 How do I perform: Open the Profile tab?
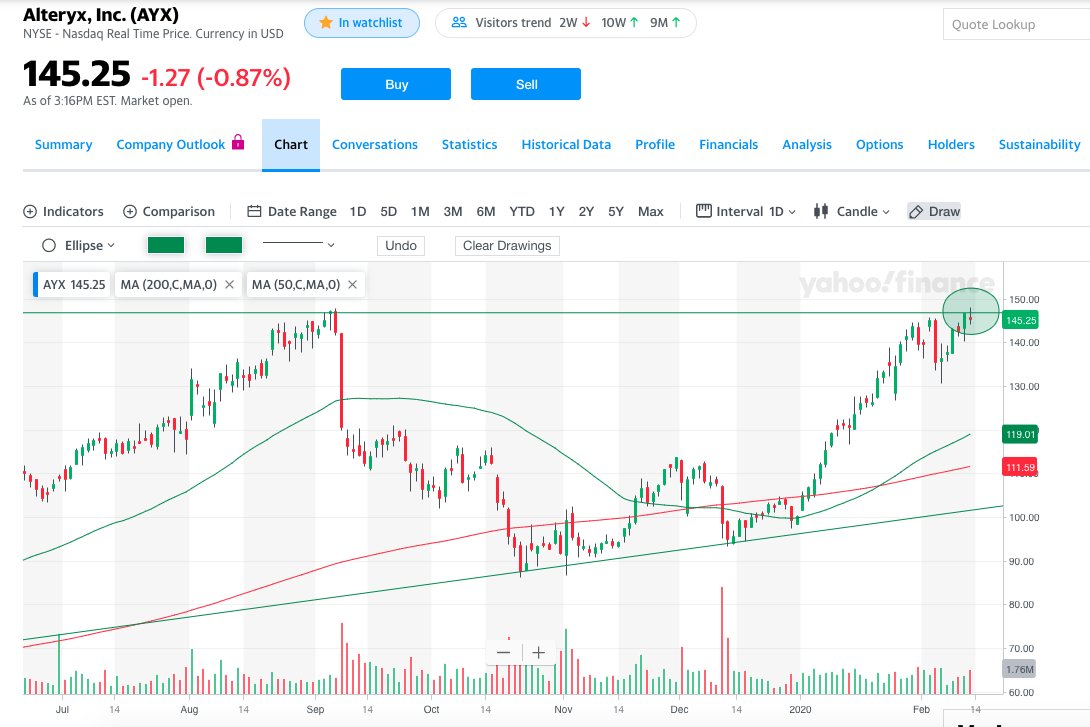pyautogui.click(x=655, y=145)
